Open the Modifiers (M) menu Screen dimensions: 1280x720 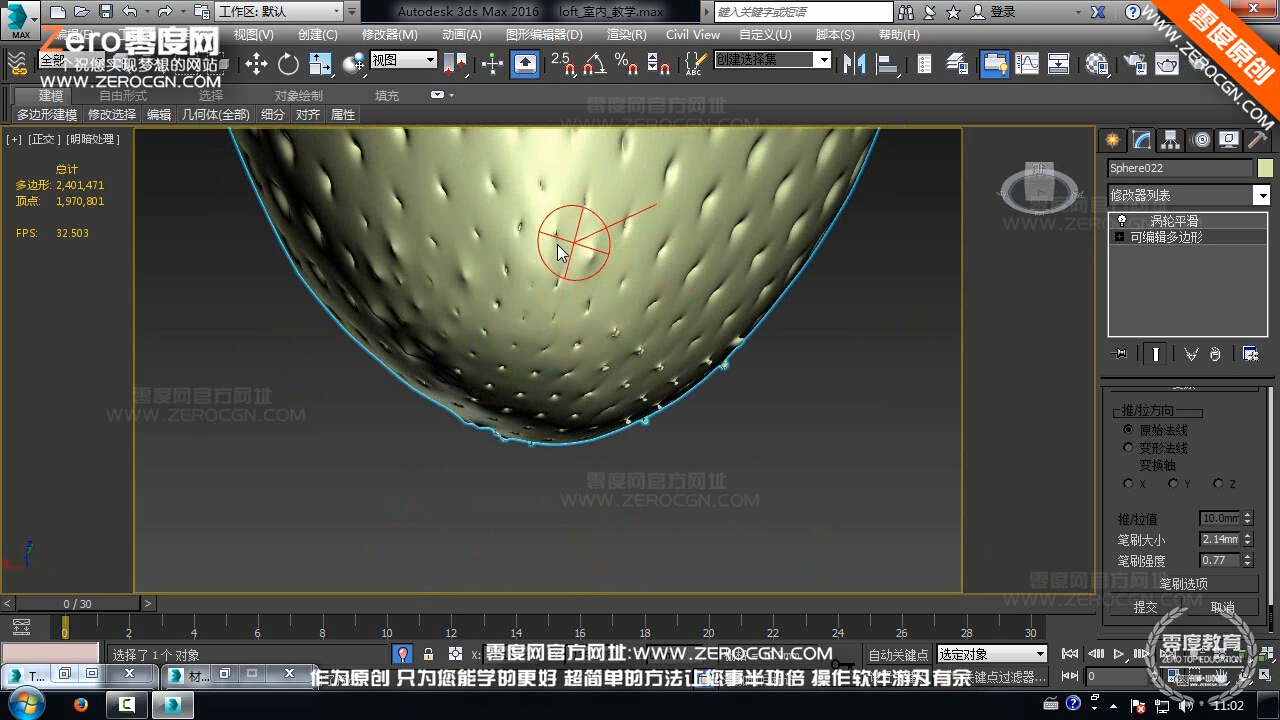pyautogui.click(x=389, y=34)
